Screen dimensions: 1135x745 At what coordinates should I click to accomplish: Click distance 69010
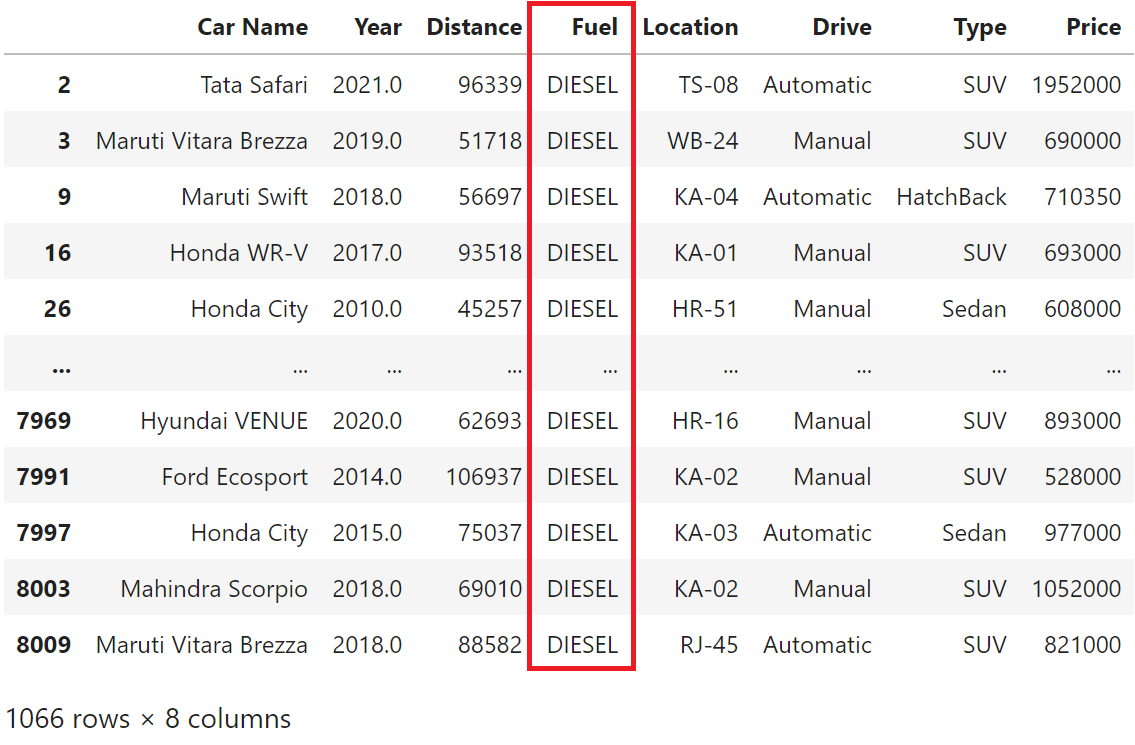point(490,589)
